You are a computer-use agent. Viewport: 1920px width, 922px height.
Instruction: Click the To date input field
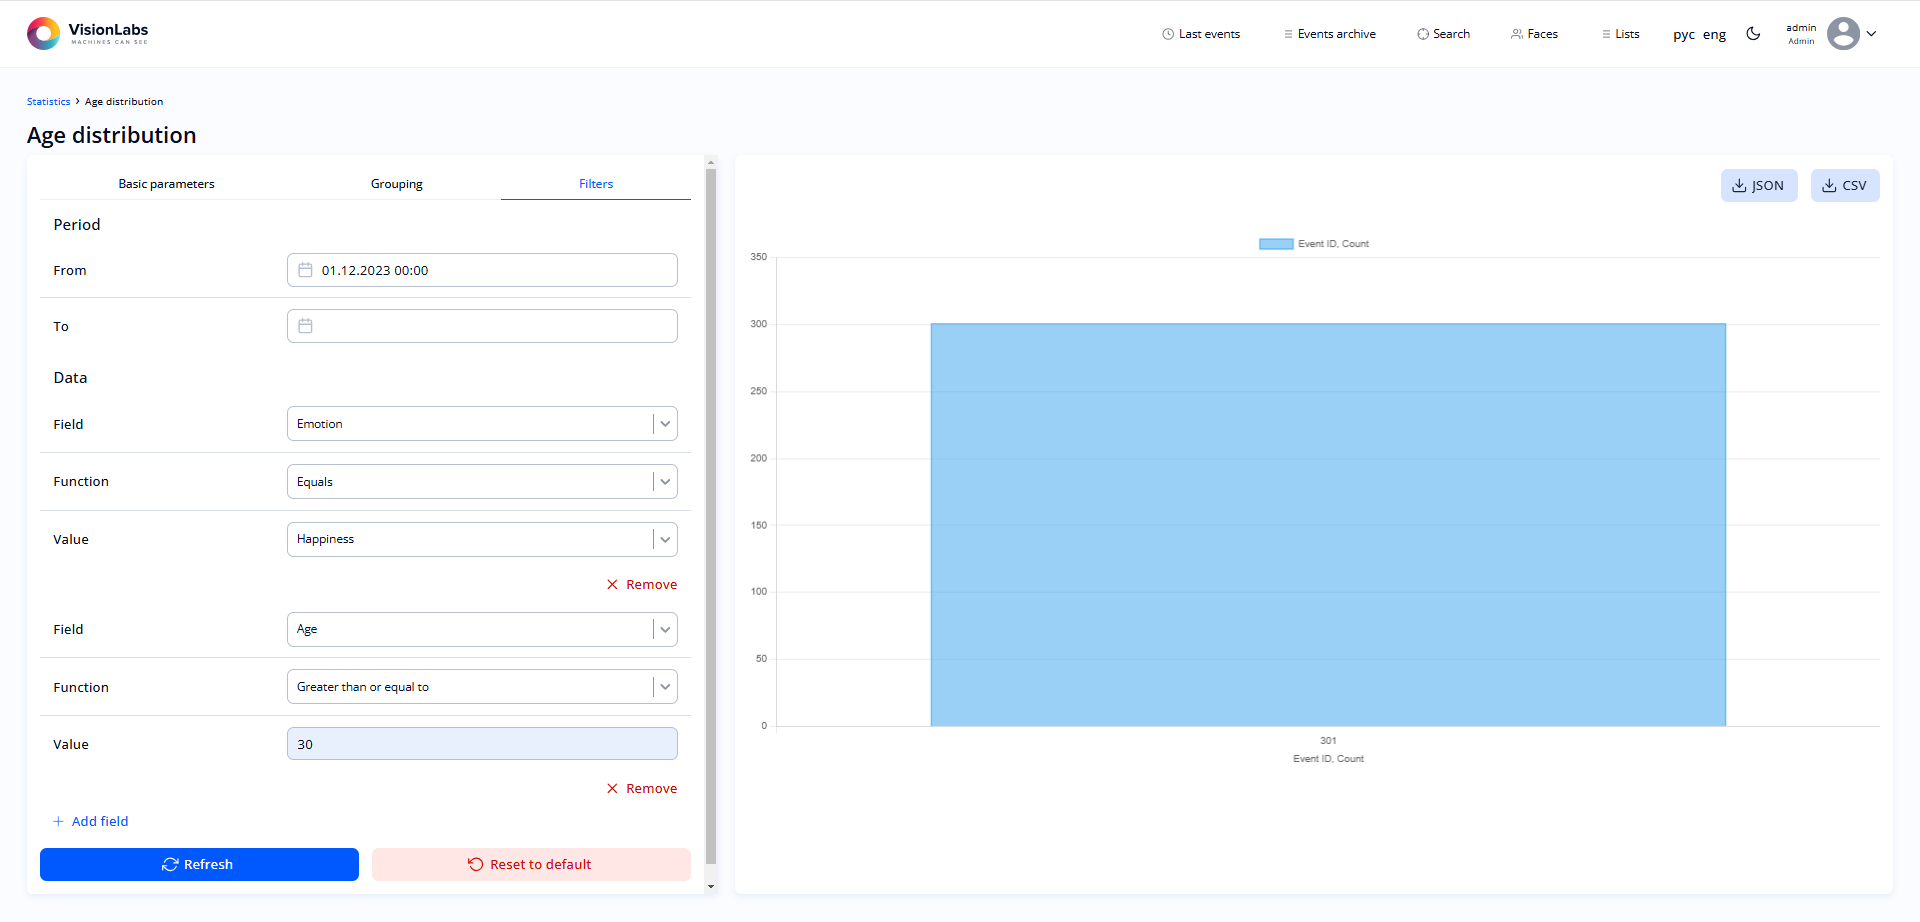click(x=482, y=326)
